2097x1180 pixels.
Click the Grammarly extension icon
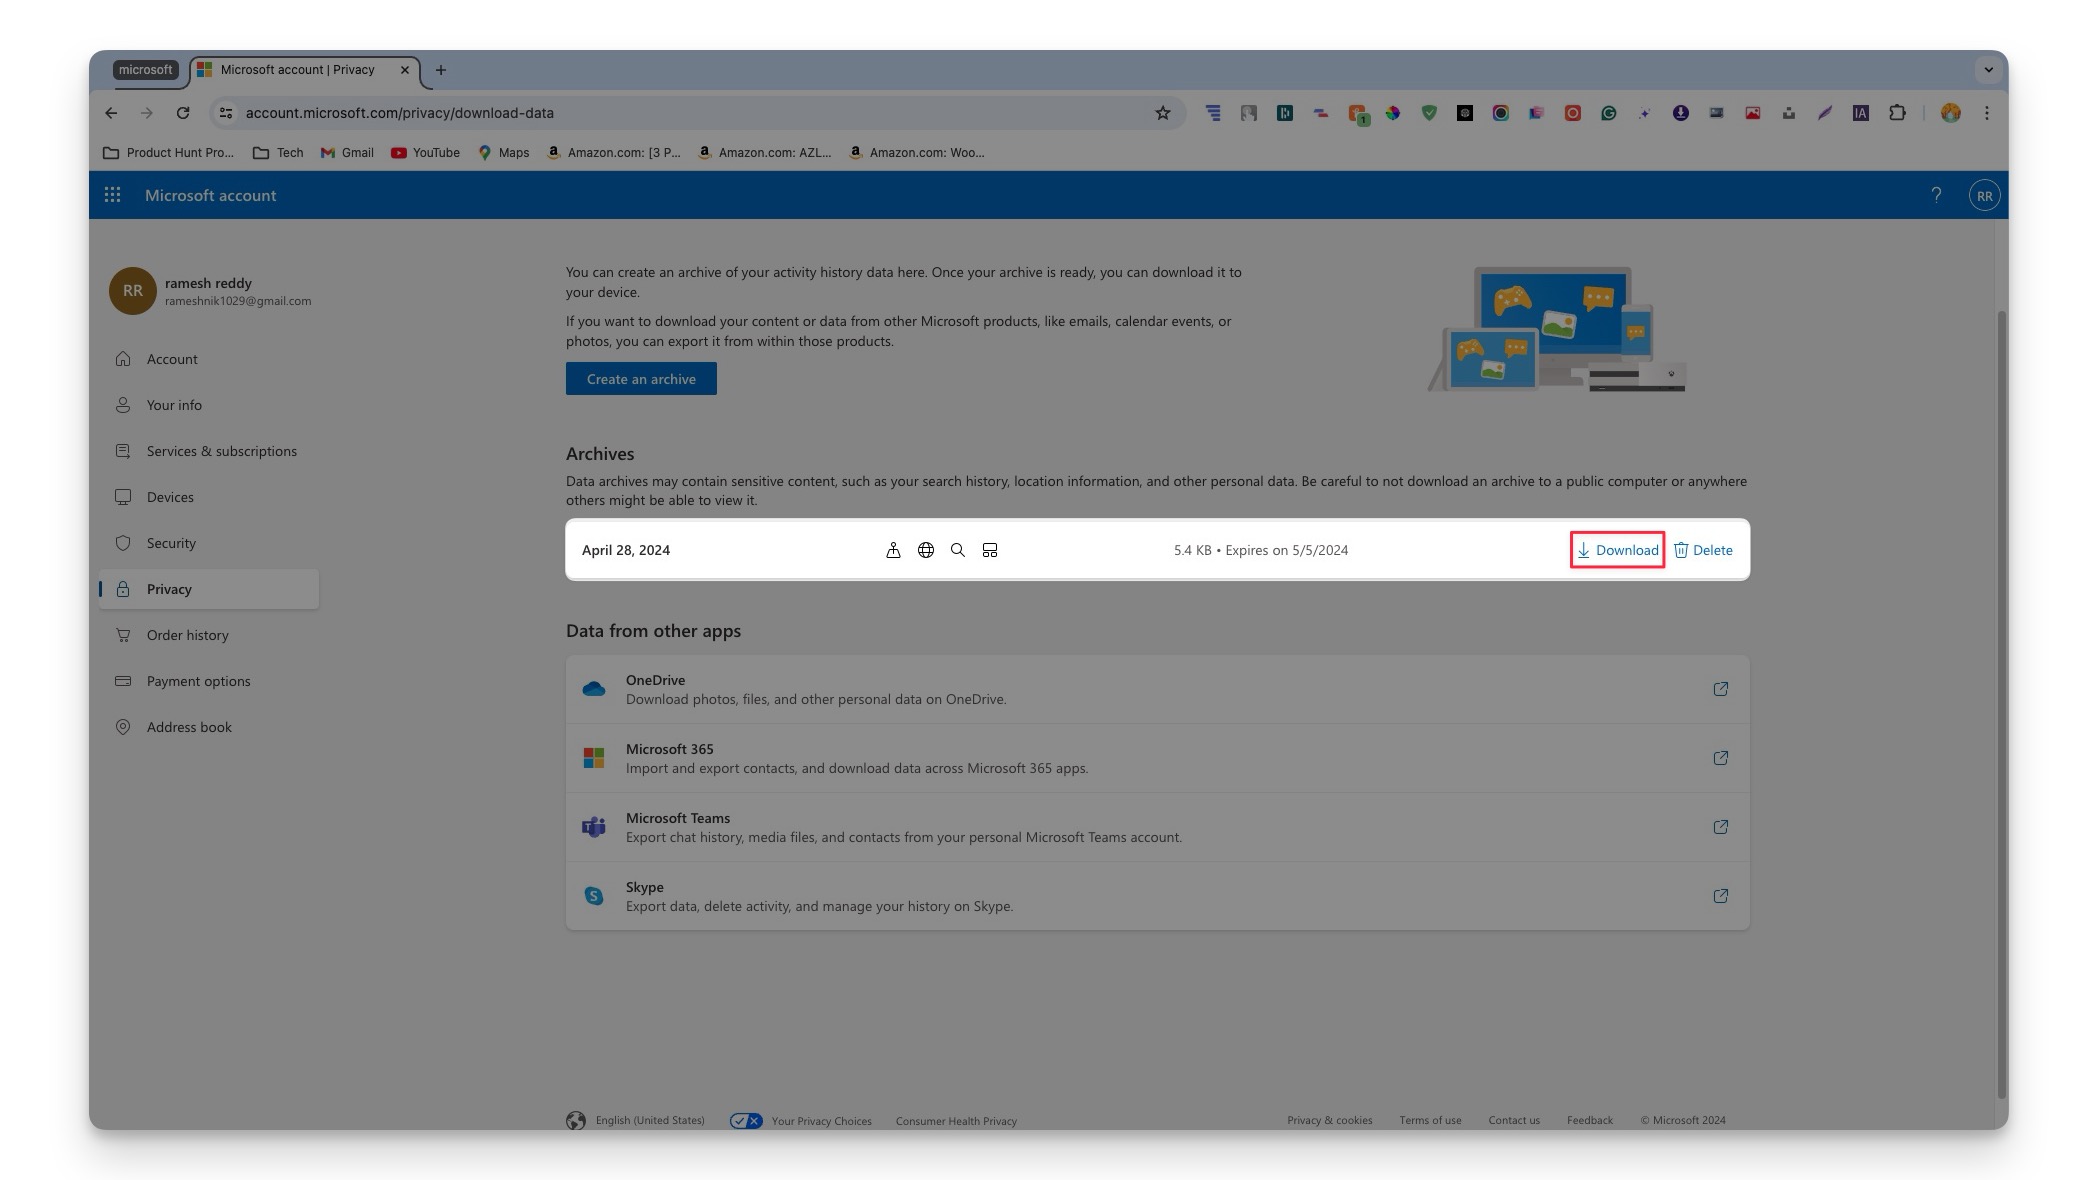point(1609,113)
